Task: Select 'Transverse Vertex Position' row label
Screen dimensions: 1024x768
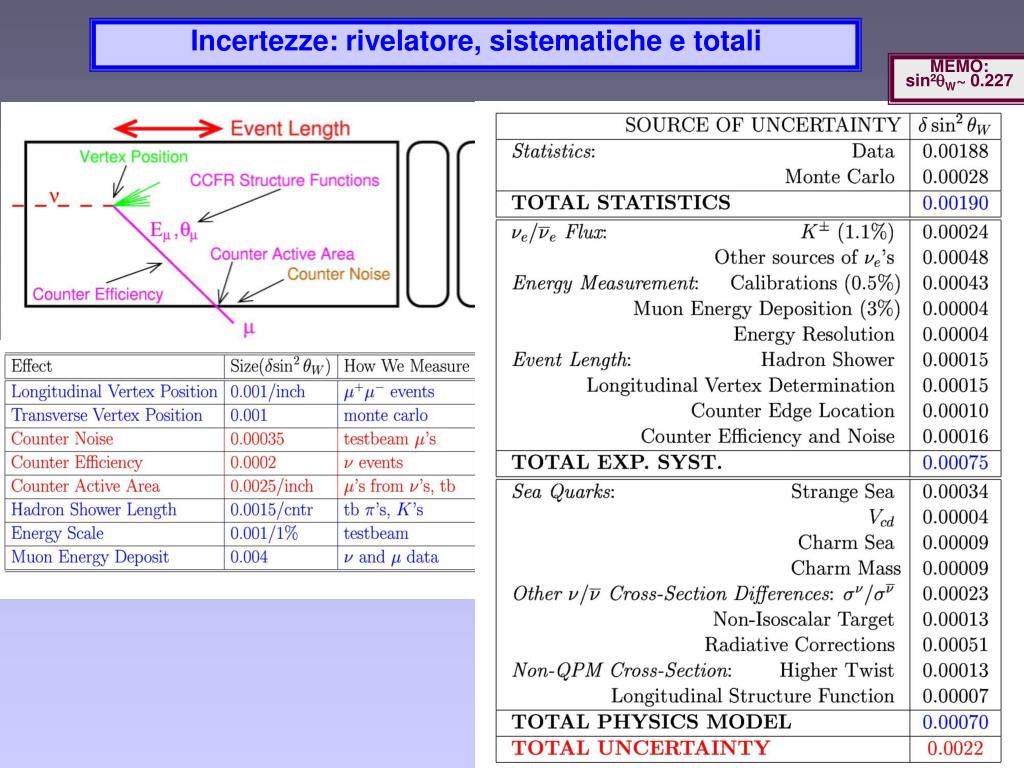Action: click(x=106, y=415)
